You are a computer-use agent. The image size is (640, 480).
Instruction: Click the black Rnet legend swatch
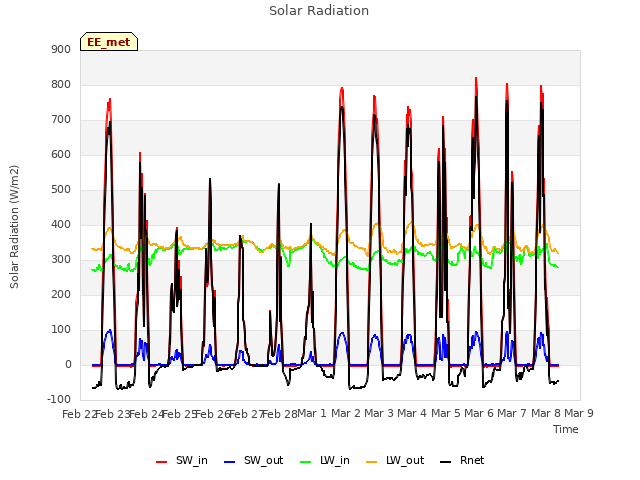(446, 462)
